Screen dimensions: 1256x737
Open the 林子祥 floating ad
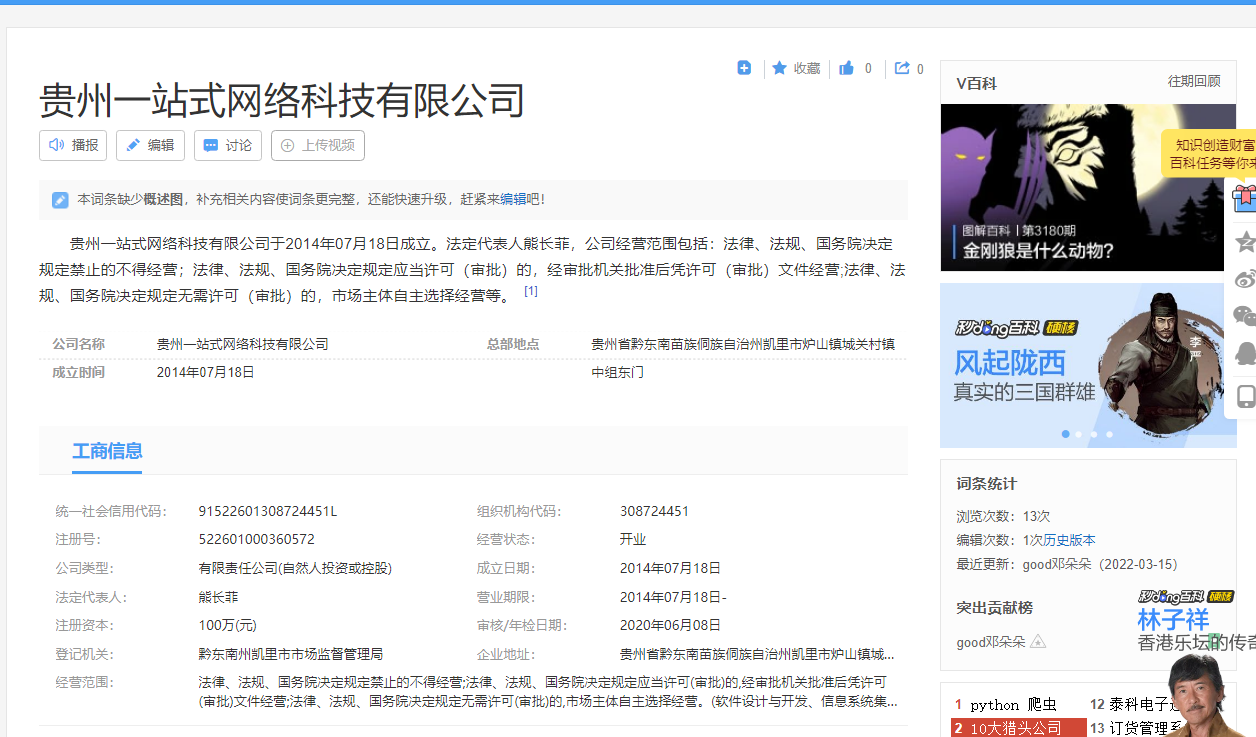[1197, 660]
